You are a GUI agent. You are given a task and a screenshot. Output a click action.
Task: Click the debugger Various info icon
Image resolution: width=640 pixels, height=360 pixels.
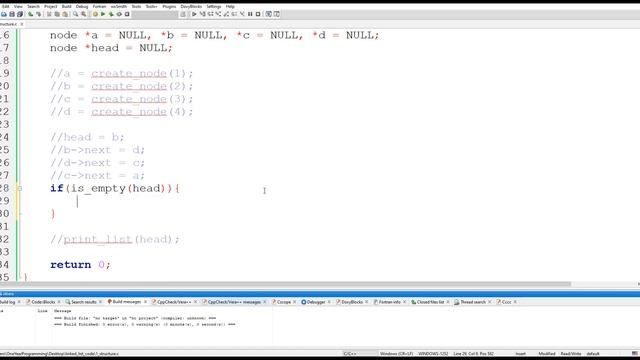[x=277, y=14]
